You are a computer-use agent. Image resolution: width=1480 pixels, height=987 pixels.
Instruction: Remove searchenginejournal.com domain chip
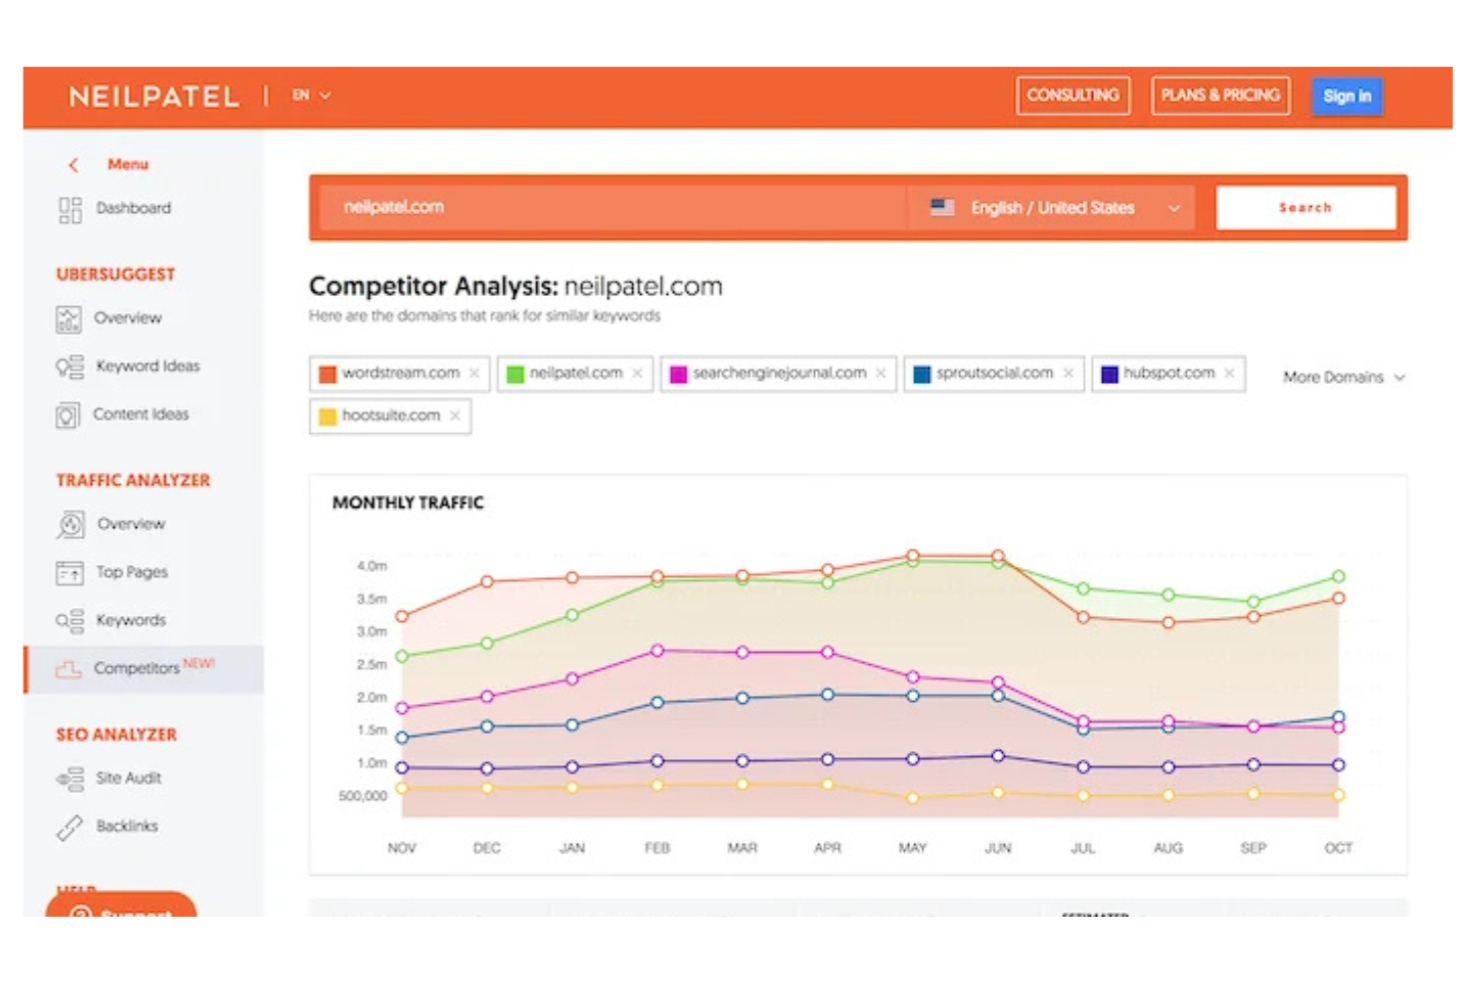(x=881, y=373)
